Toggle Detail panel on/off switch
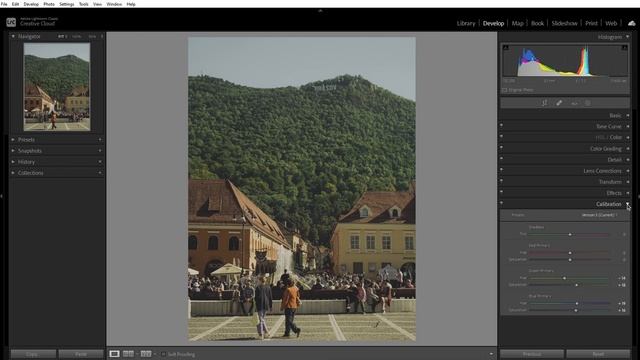 point(501,158)
